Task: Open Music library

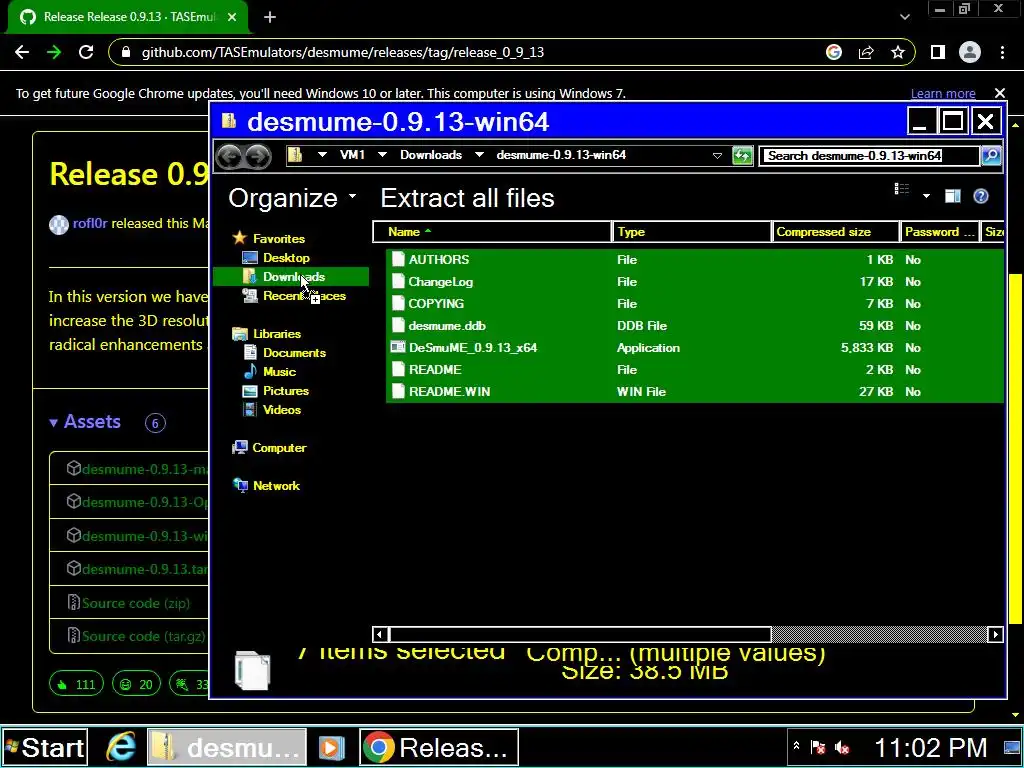Action: pos(280,372)
